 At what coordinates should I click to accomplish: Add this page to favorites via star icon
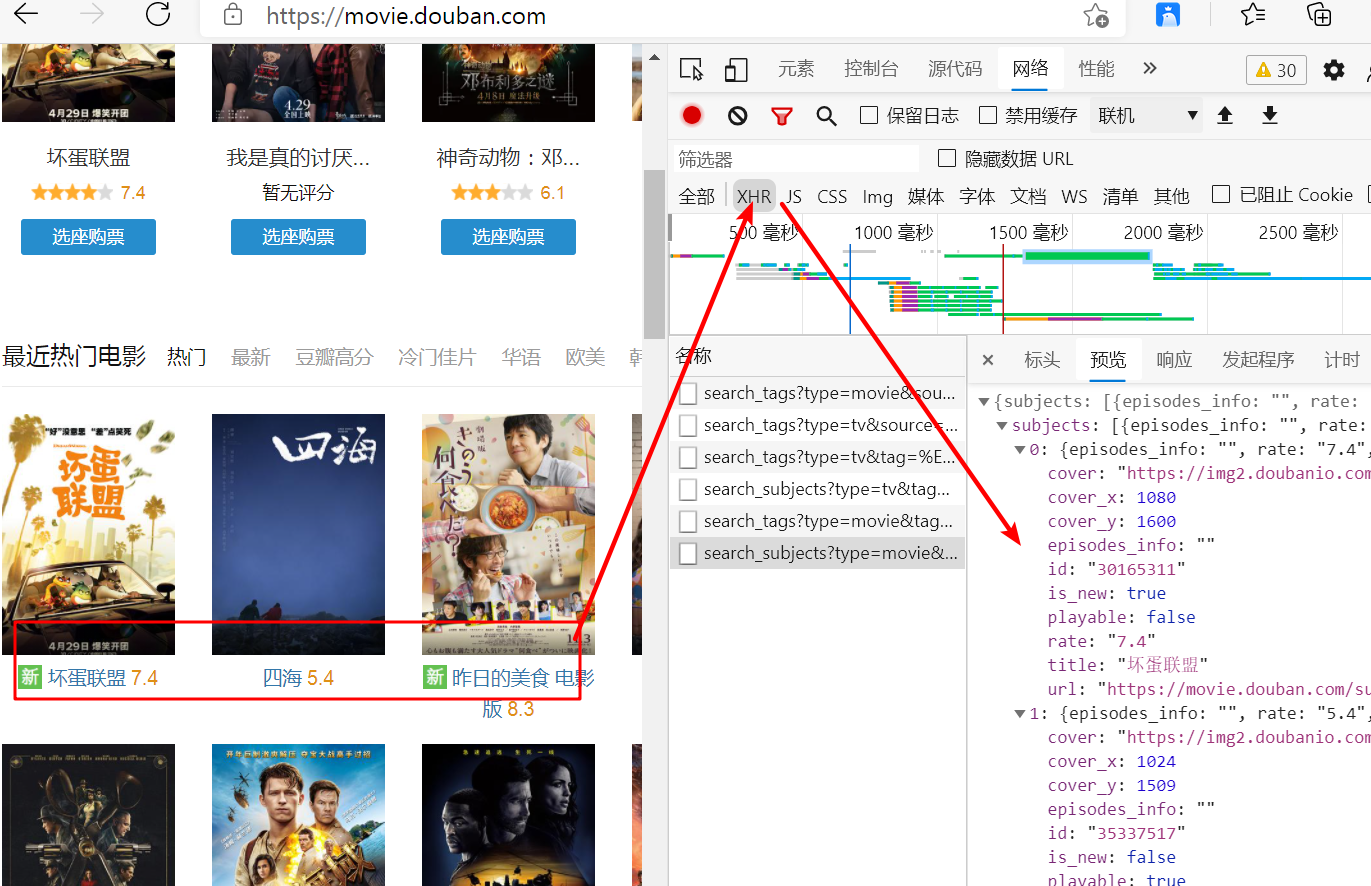coord(1095,16)
